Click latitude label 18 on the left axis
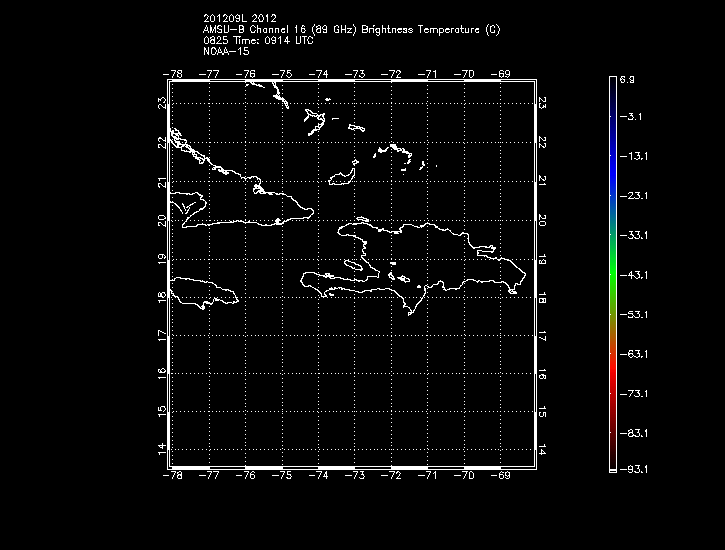The width and height of the screenshot is (725, 550). (x=162, y=297)
